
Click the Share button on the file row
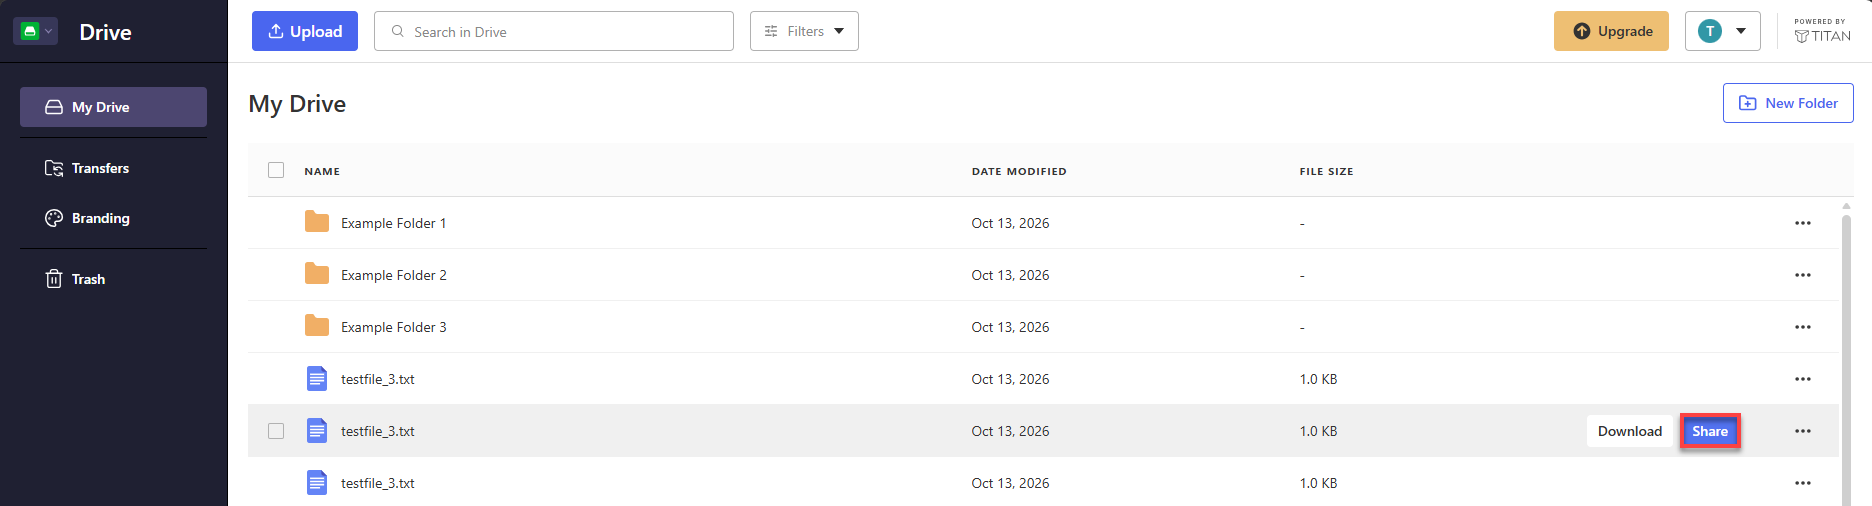click(1710, 431)
